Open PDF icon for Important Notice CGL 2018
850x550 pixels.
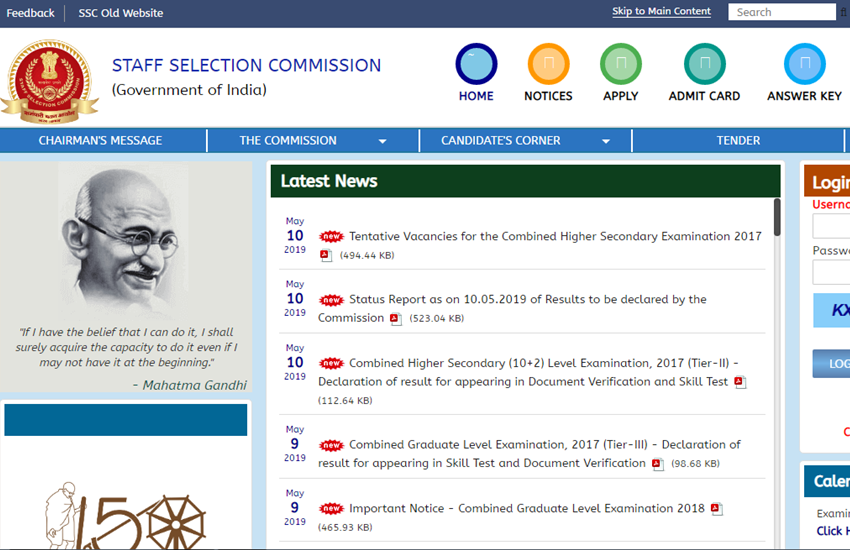[x=716, y=509]
